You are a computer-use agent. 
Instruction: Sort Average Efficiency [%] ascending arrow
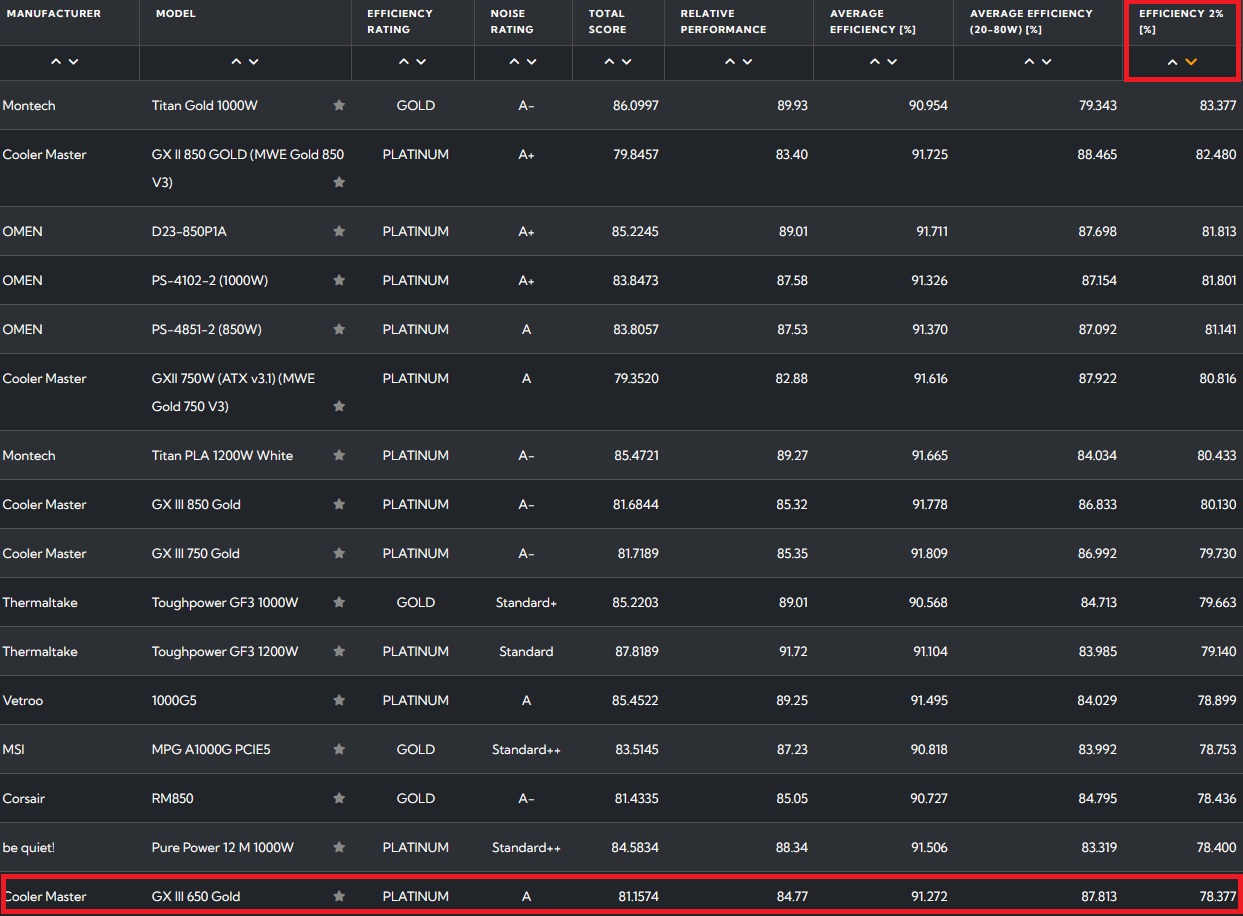(x=875, y=62)
